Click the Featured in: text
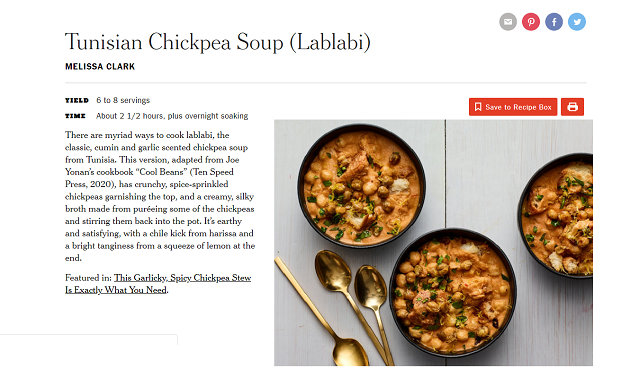Viewport: 630px width, 378px height. click(x=88, y=278)
